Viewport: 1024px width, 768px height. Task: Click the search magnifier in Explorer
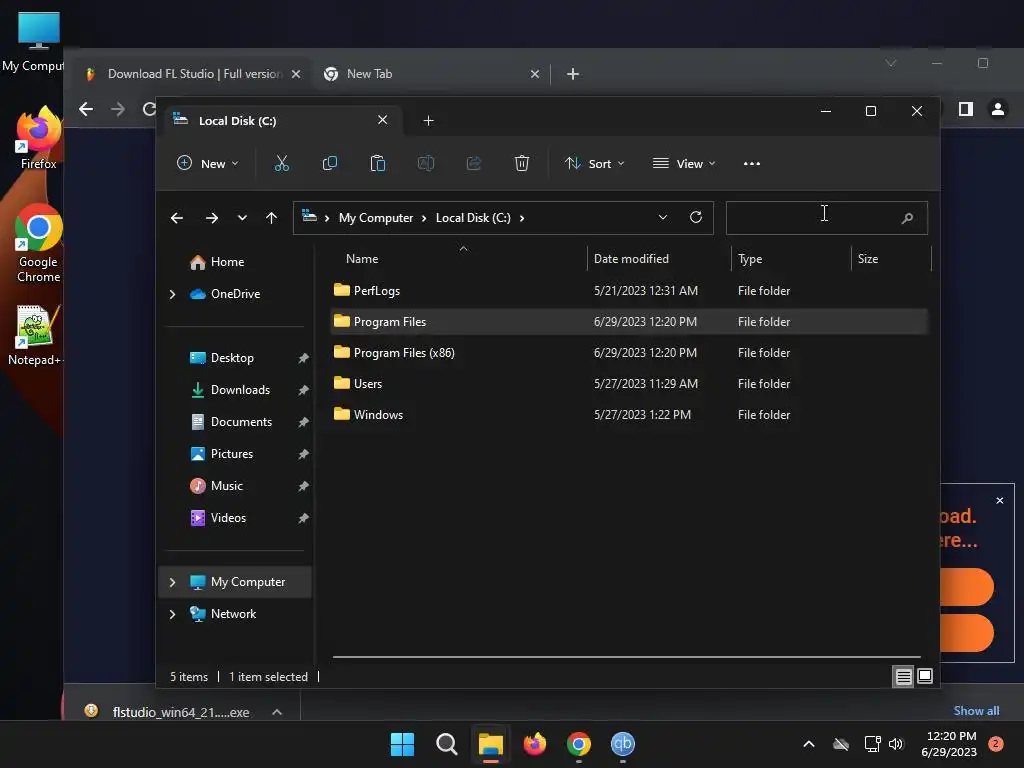(907, 218)
